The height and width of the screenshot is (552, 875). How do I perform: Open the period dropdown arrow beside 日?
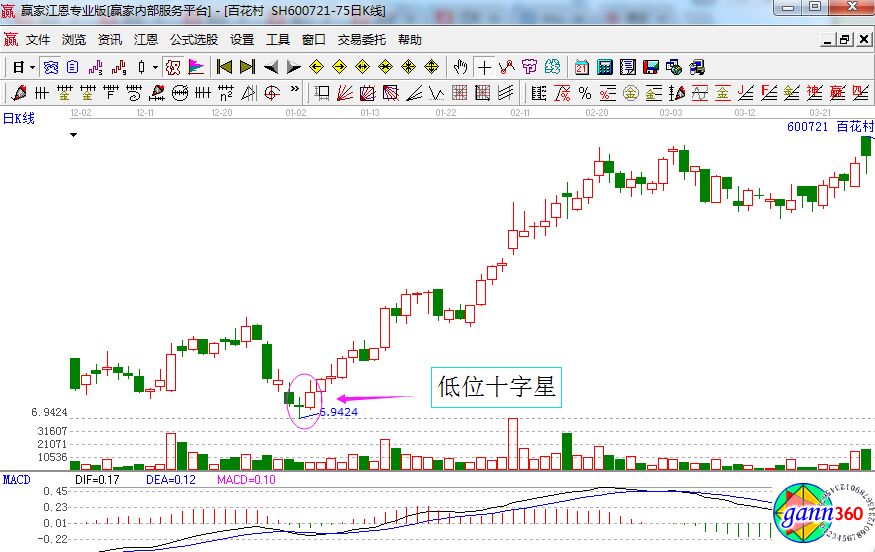[32, 67]
